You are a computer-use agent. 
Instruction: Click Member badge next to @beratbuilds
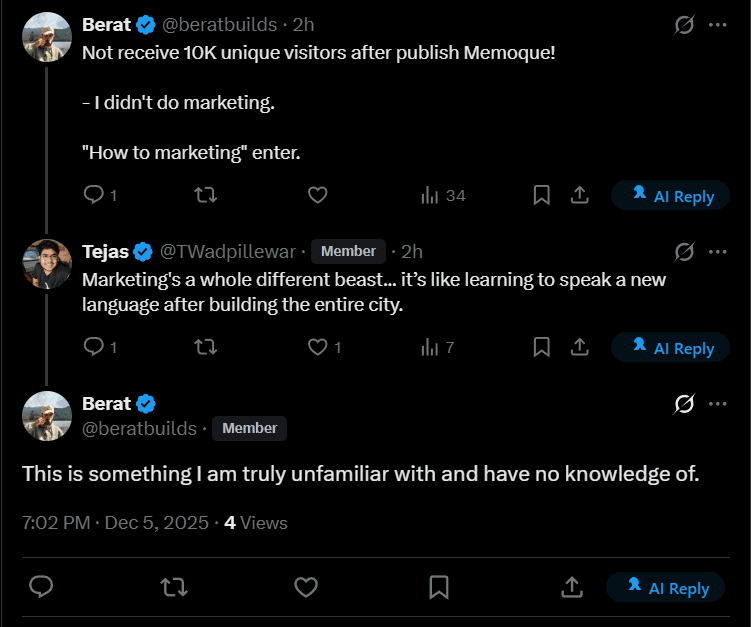click(x=249, y=428)
